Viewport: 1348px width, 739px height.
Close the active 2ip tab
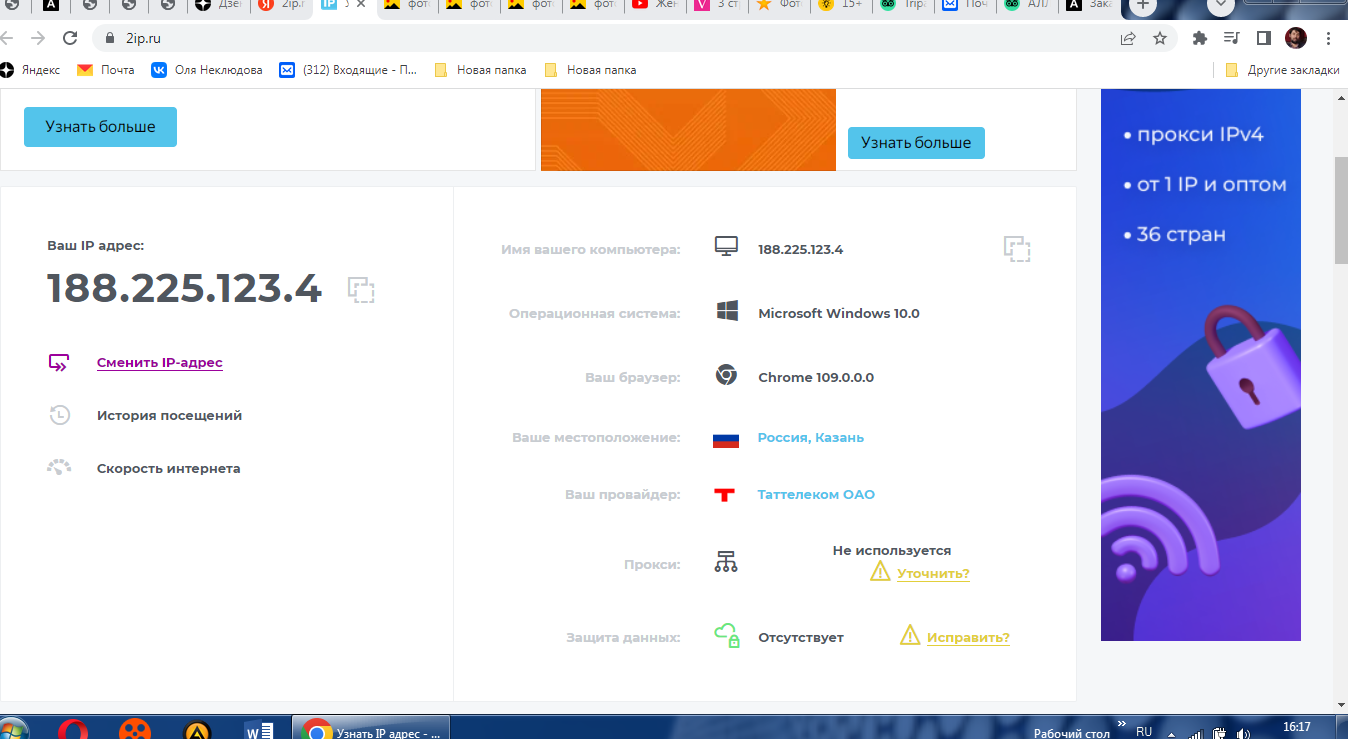tap(361, 5)
